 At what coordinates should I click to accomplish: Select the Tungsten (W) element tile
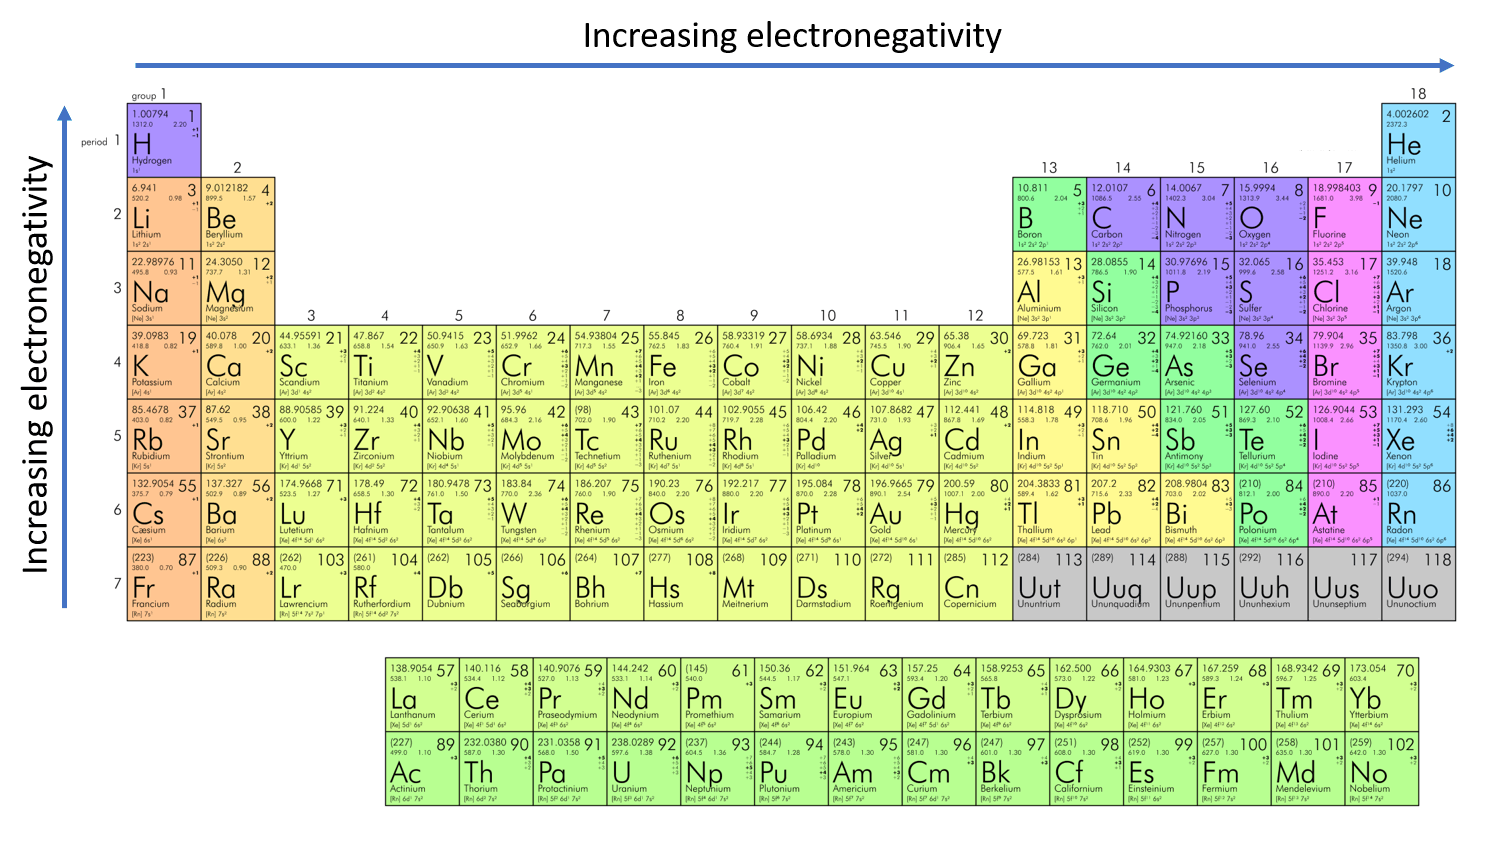533,510
